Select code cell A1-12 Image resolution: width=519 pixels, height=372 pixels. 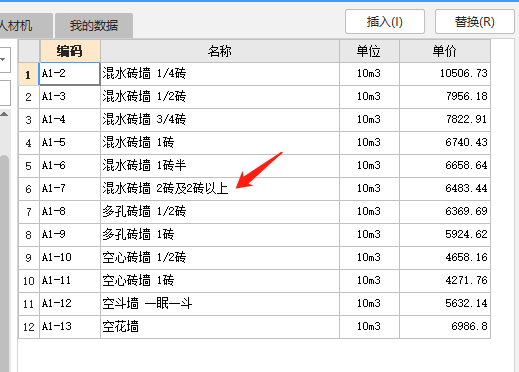tap(70, 304)
